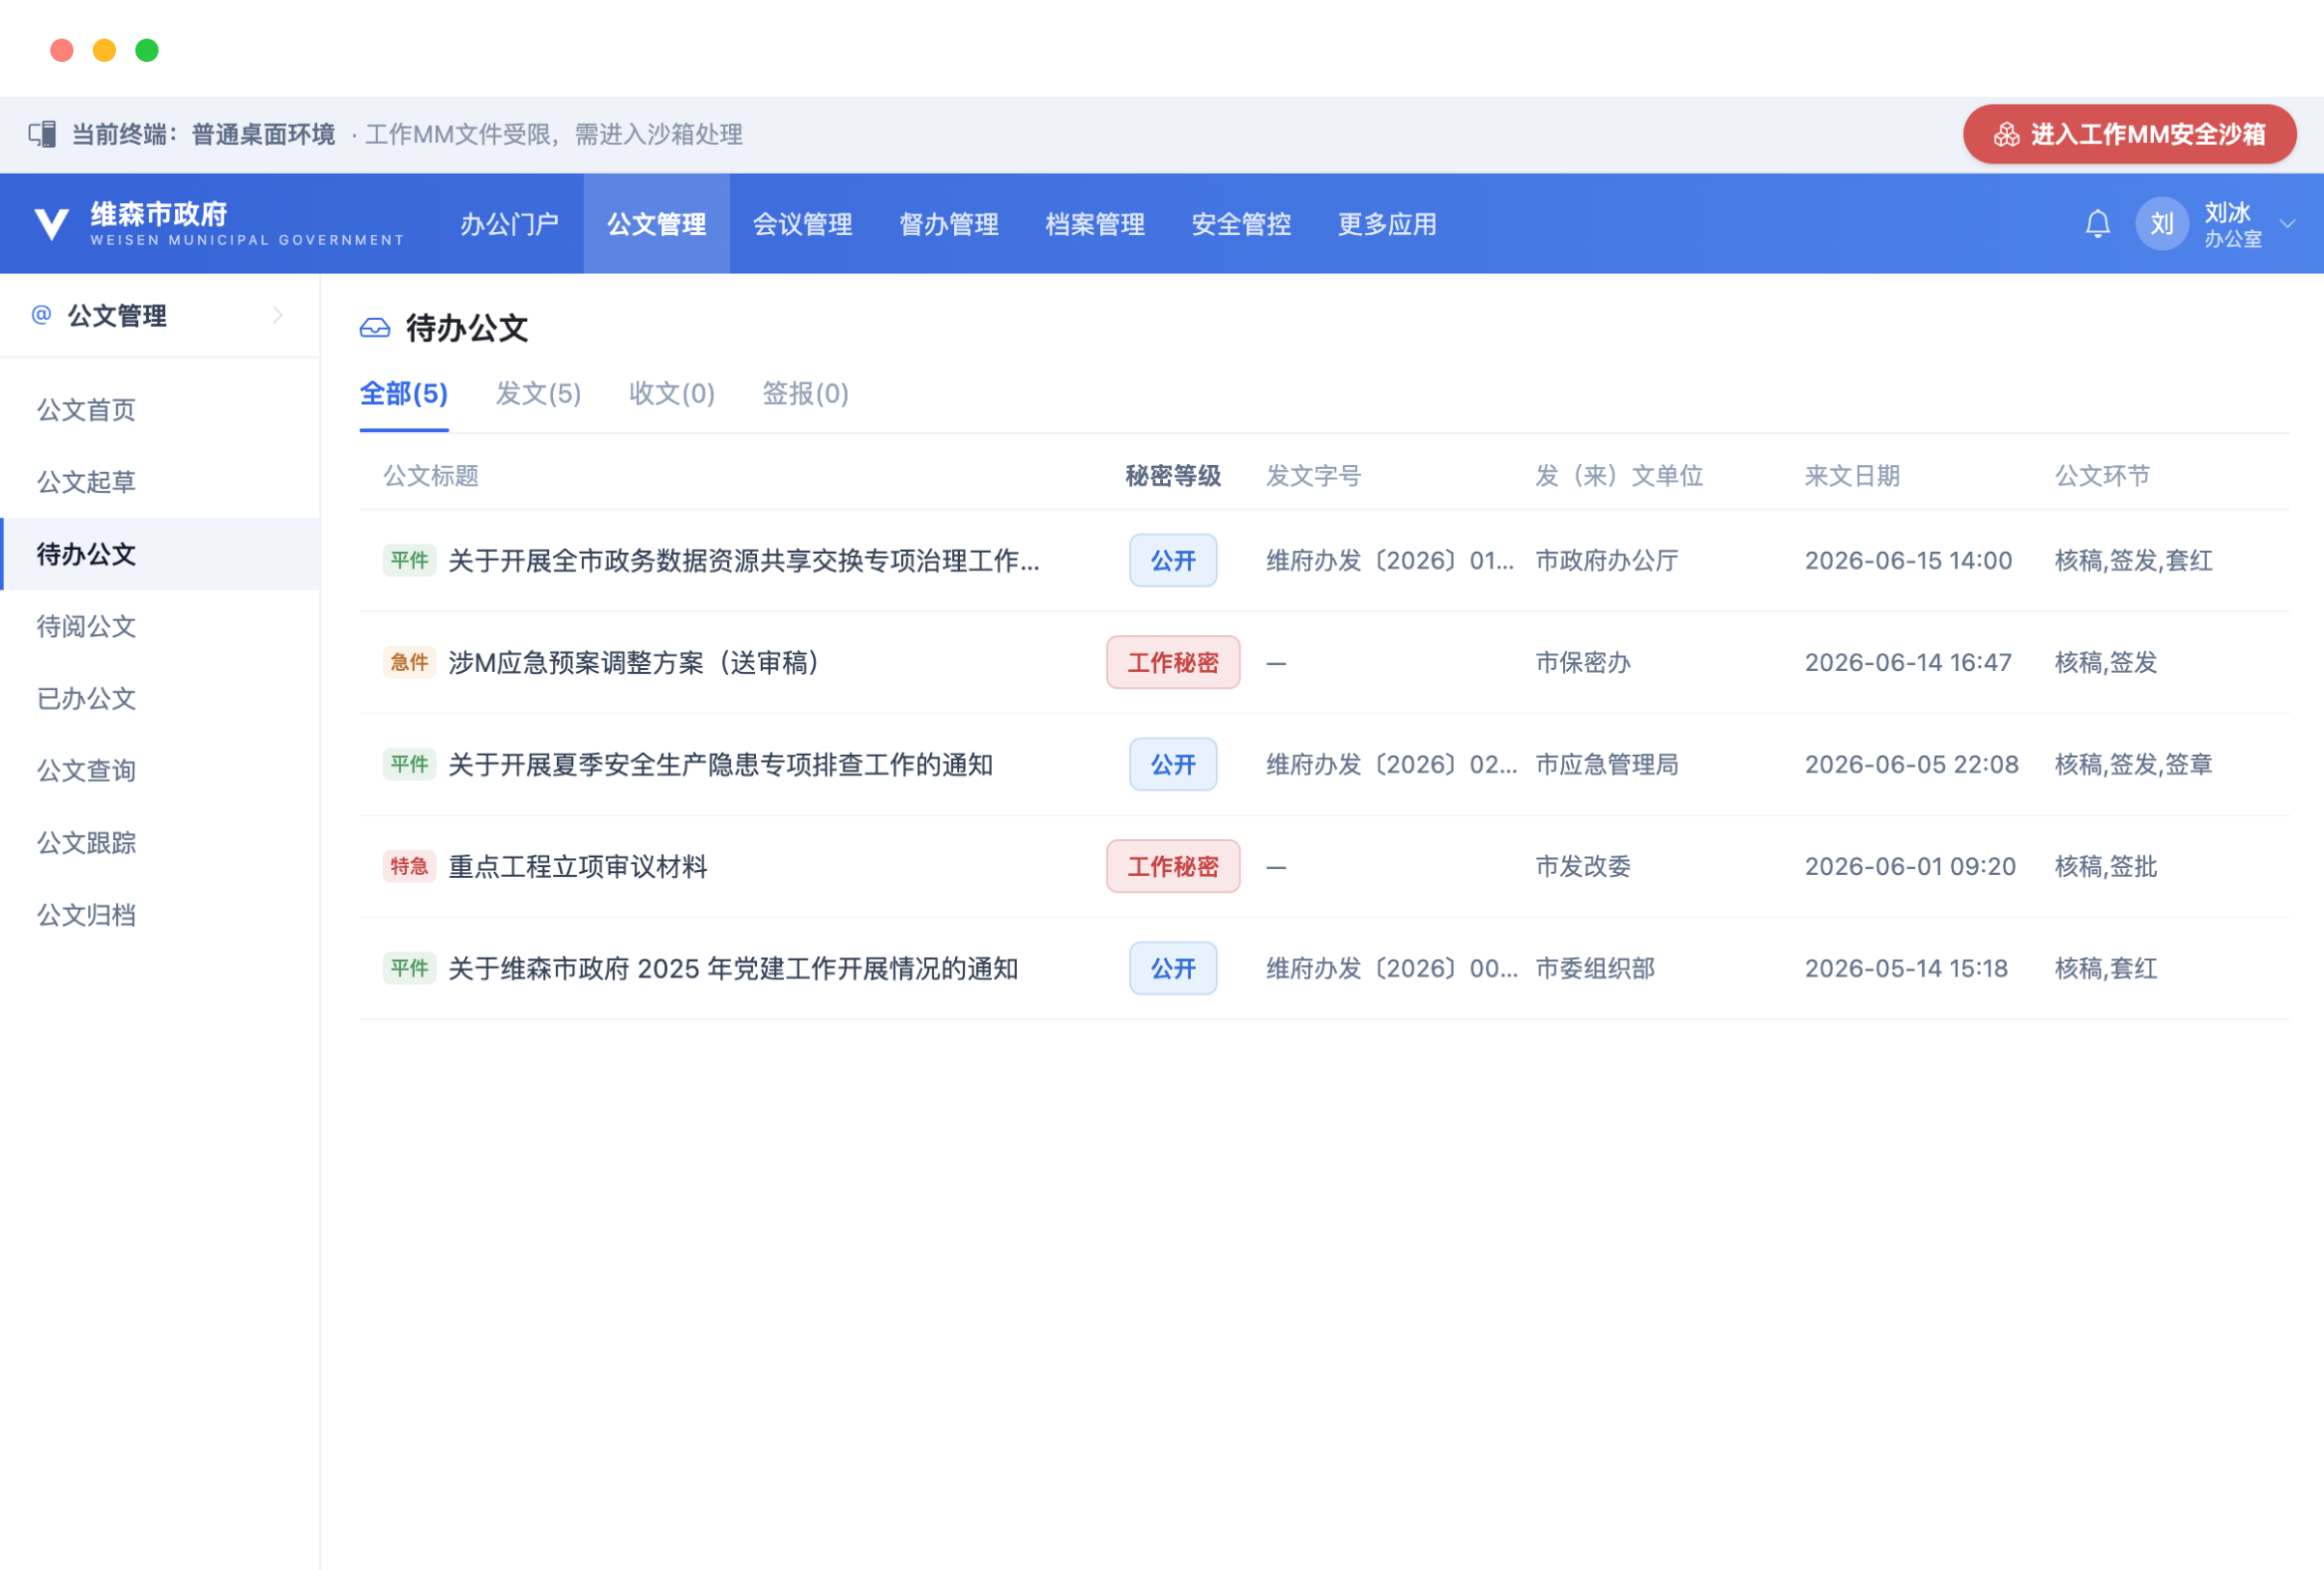
Task: Open document 关于开展全市政务数据资源共享交换专项治理工作
Action: [744, 560]
